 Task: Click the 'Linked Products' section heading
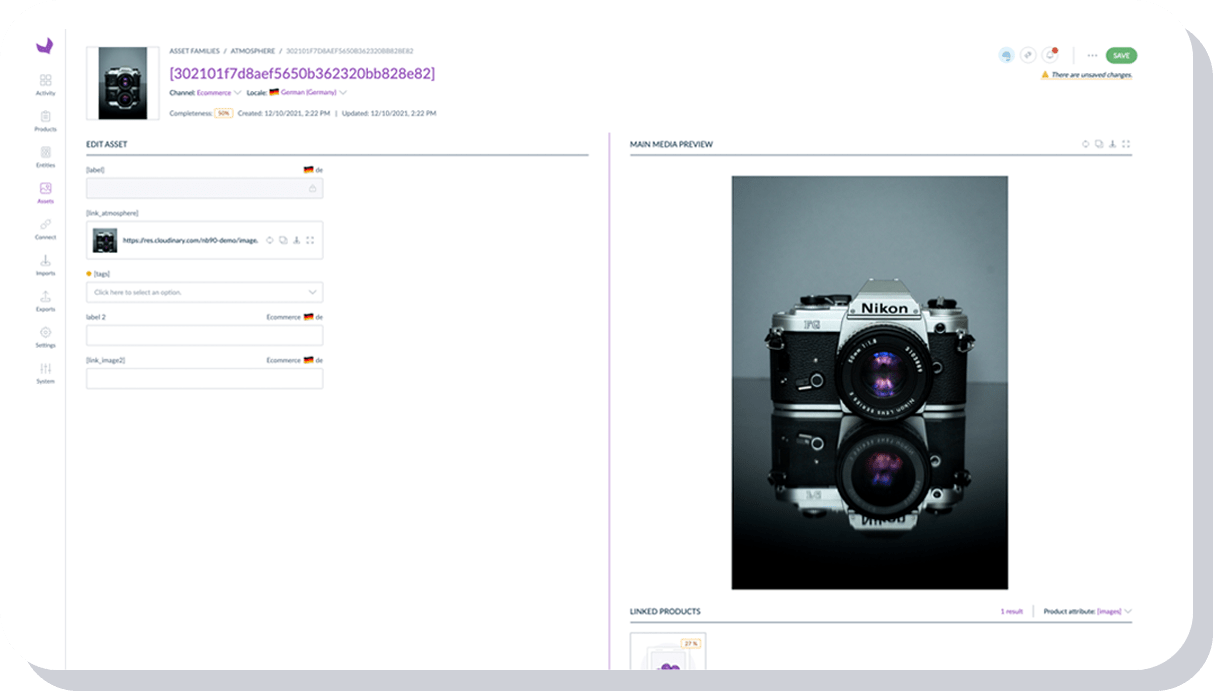665,611
